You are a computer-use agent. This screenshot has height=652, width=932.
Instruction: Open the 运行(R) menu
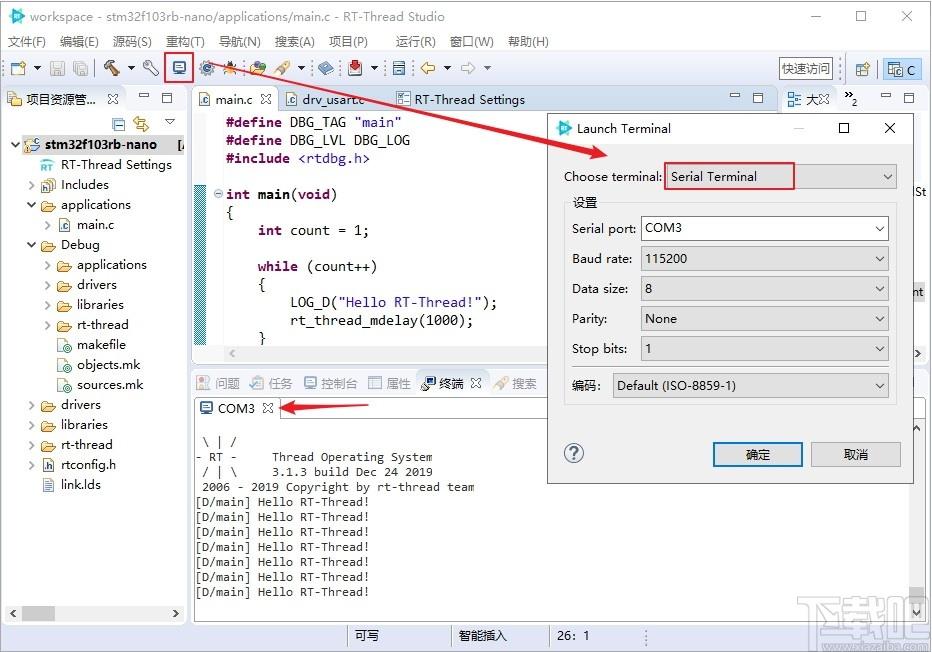415,42
